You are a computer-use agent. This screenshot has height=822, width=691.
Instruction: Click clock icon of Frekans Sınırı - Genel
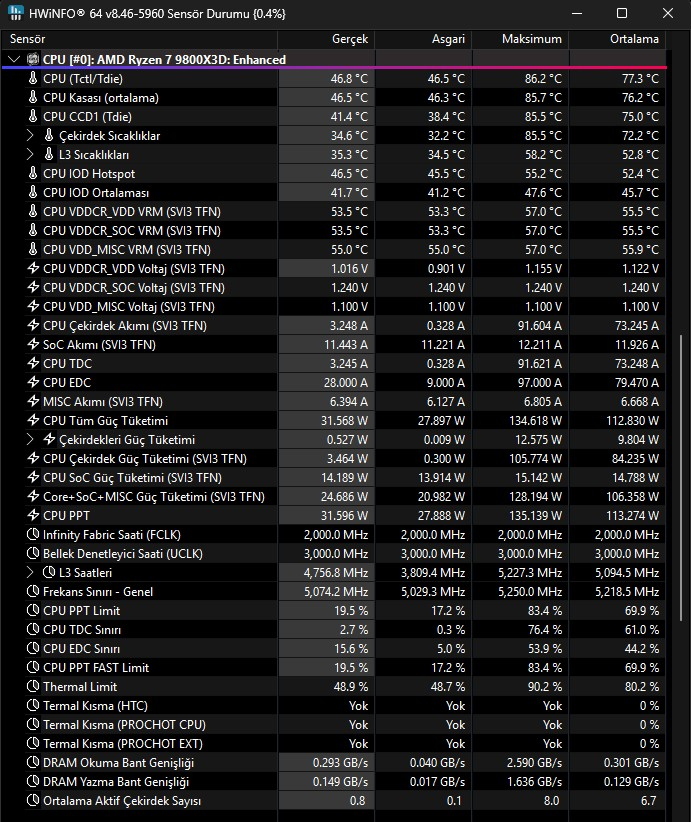[x=33, y=591]
